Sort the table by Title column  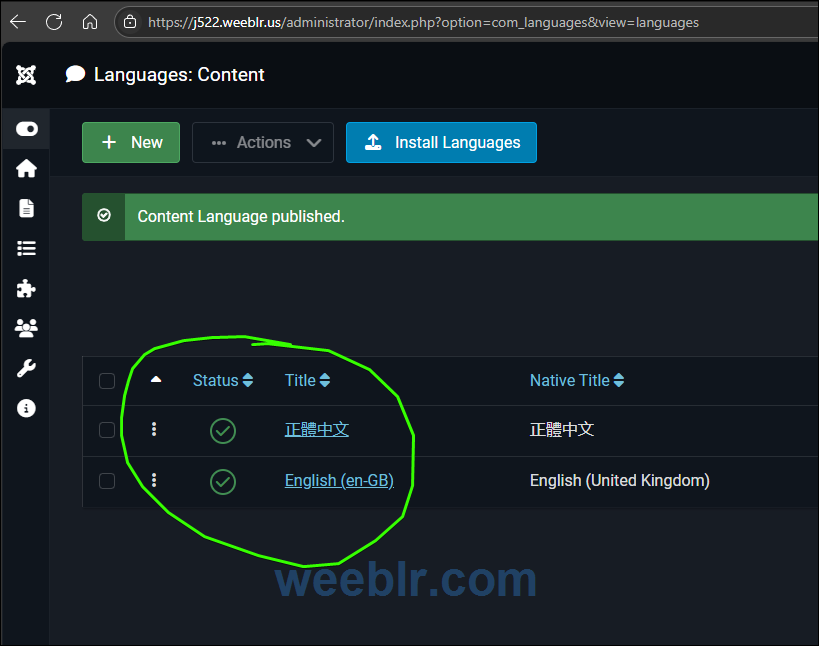click(x=307, y=380)
